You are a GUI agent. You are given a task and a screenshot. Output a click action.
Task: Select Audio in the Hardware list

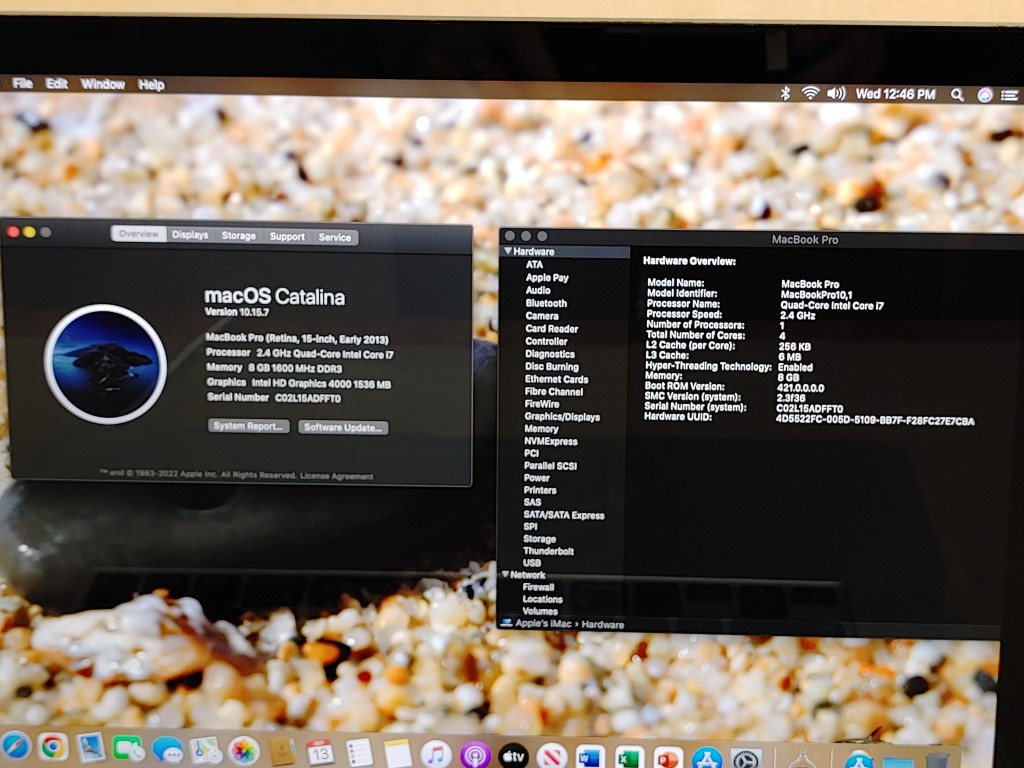point(538,290)
